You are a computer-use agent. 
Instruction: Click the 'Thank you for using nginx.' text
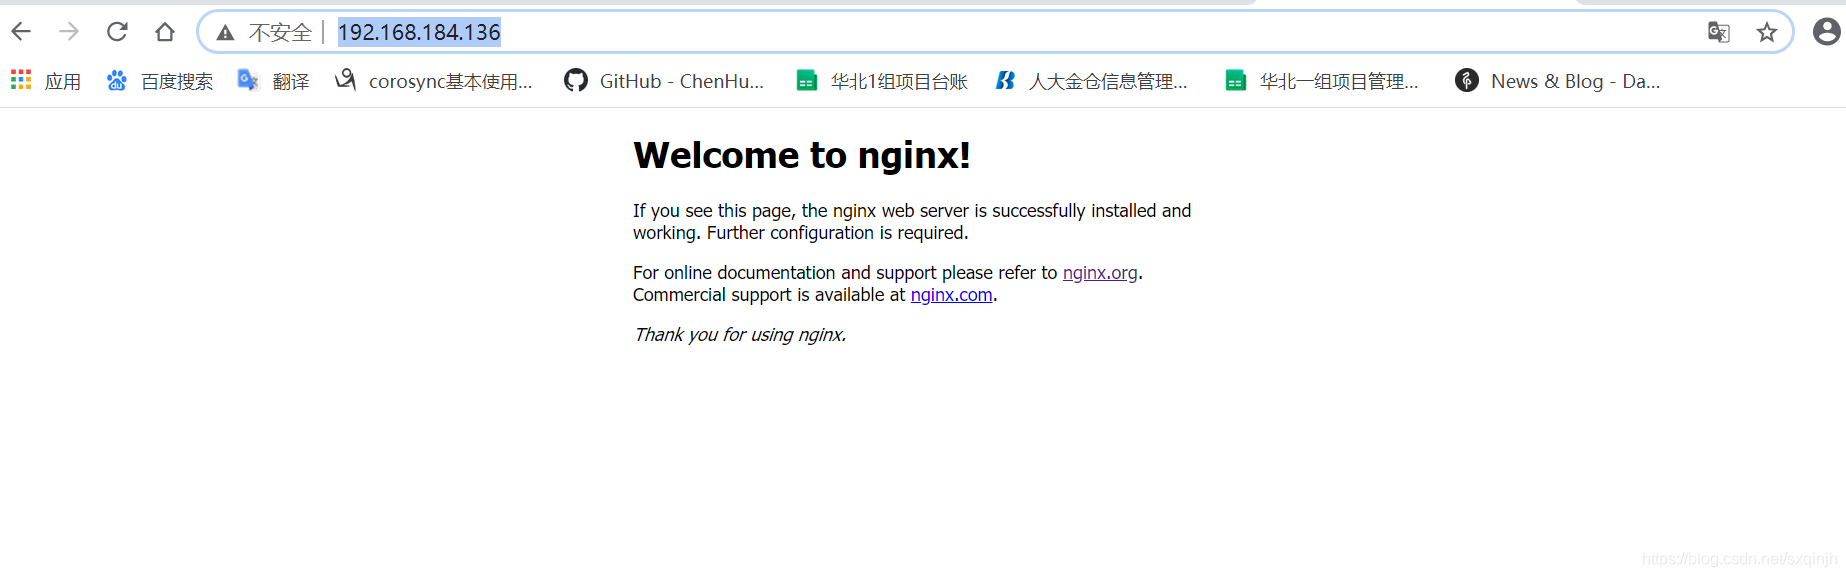click(740, 335)
